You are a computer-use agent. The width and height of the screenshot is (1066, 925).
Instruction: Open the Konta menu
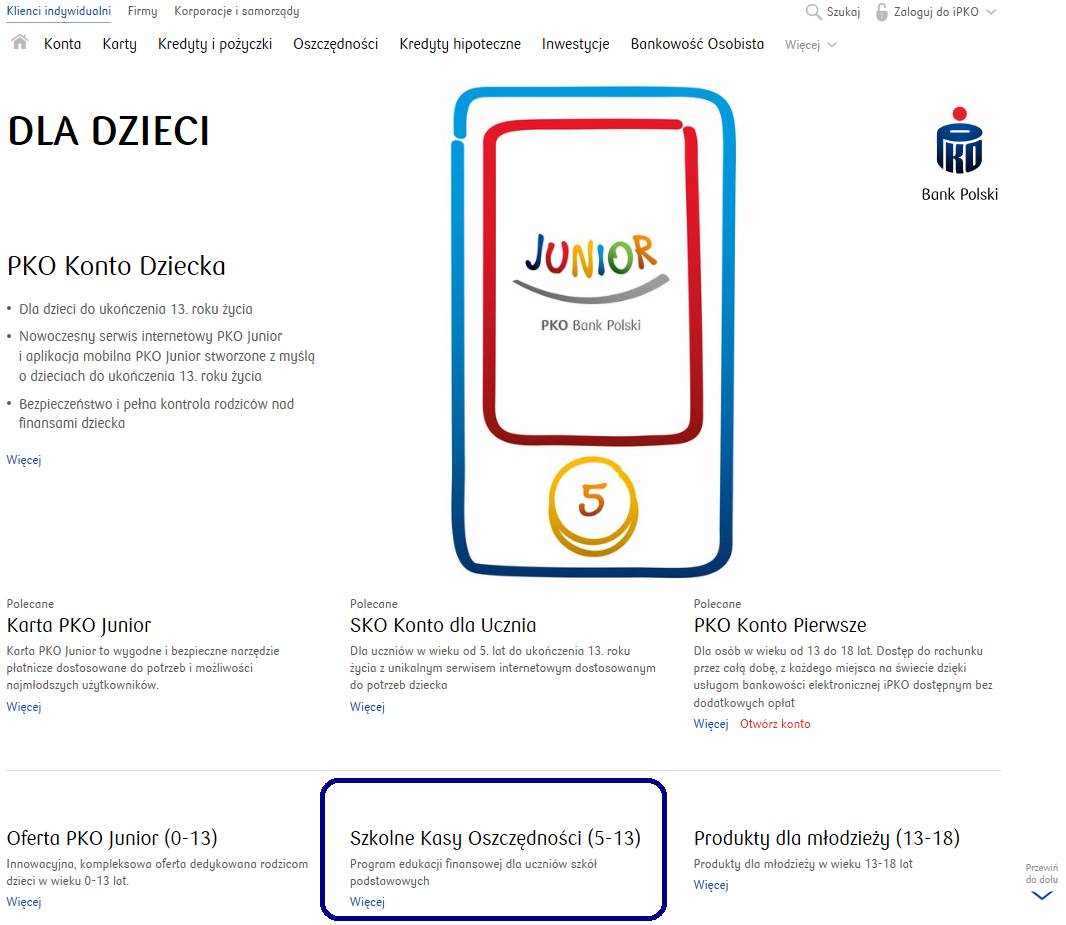click(x=63, y=44)
